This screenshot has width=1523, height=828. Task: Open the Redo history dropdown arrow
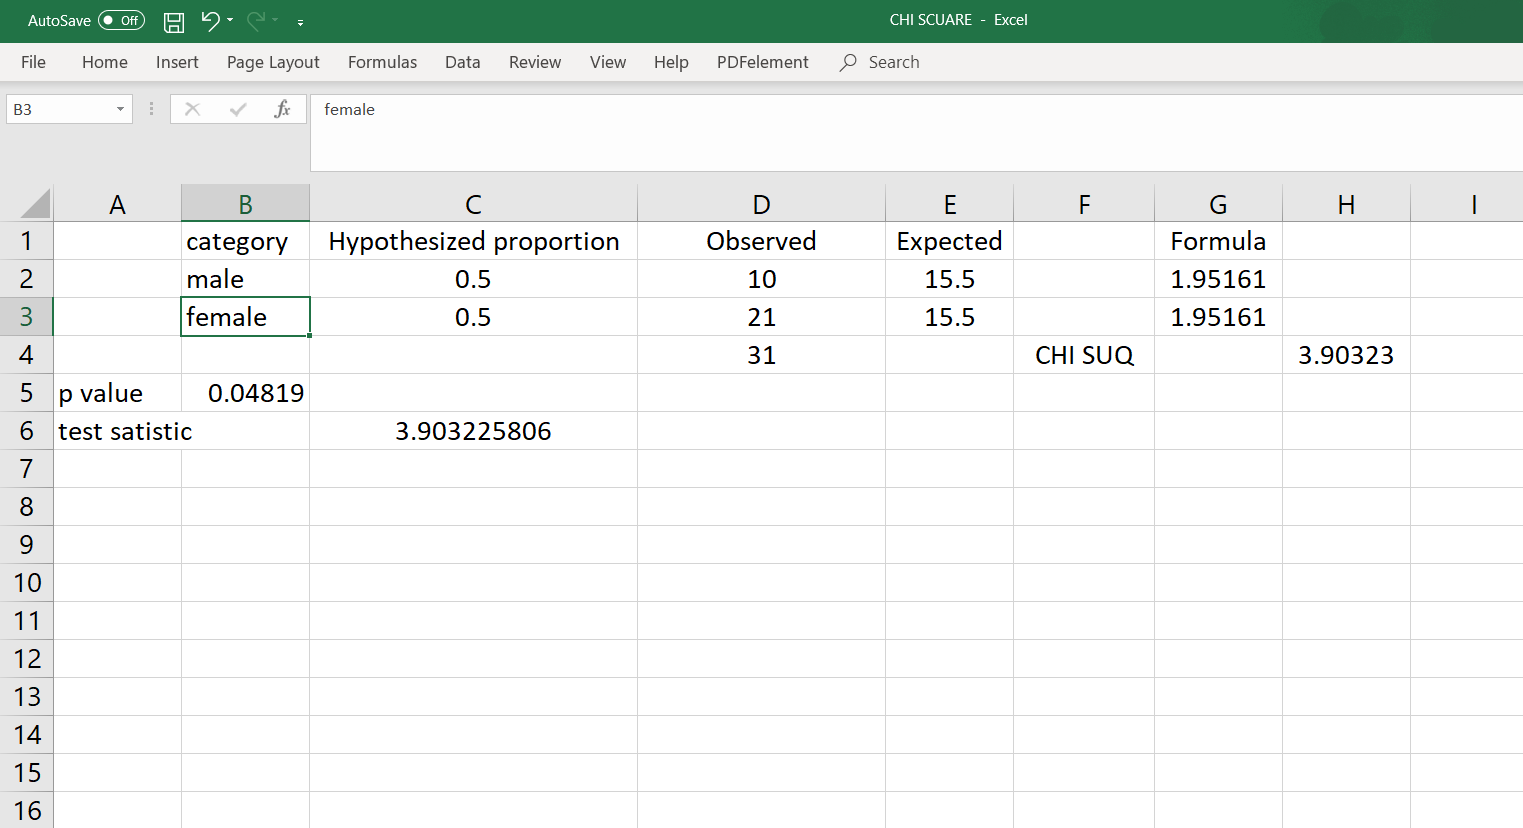pos(275,20)
